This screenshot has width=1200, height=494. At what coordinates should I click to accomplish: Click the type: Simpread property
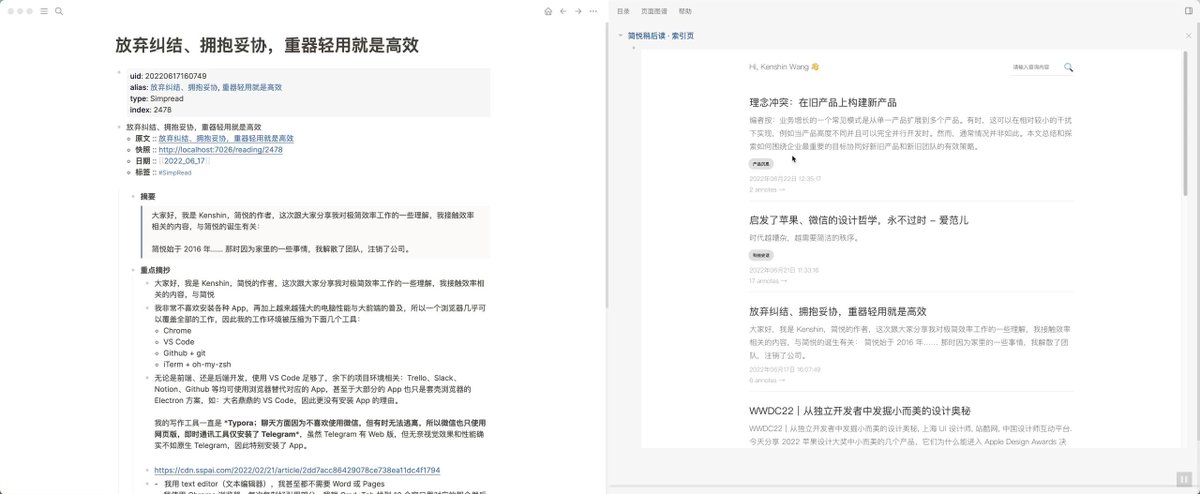pyautogui.click(x=154, y=98)
